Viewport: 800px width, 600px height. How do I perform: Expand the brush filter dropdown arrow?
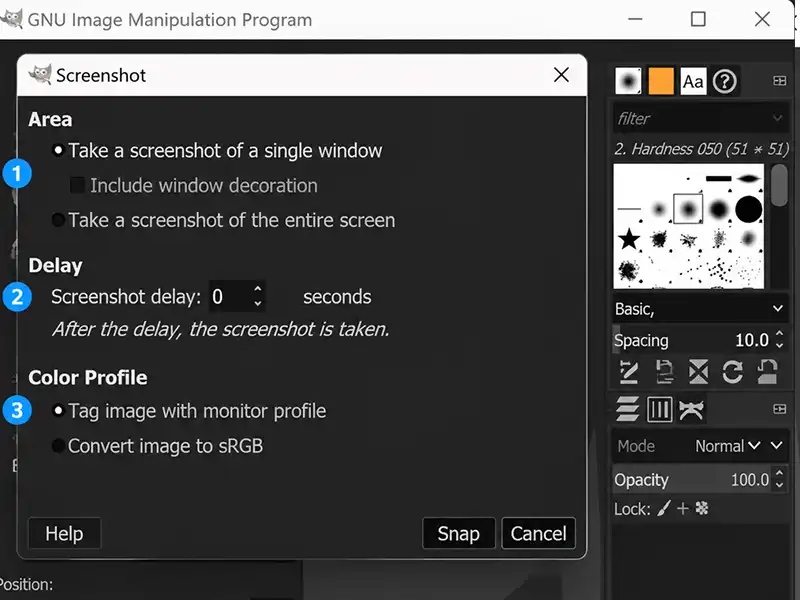coord(777,118)
